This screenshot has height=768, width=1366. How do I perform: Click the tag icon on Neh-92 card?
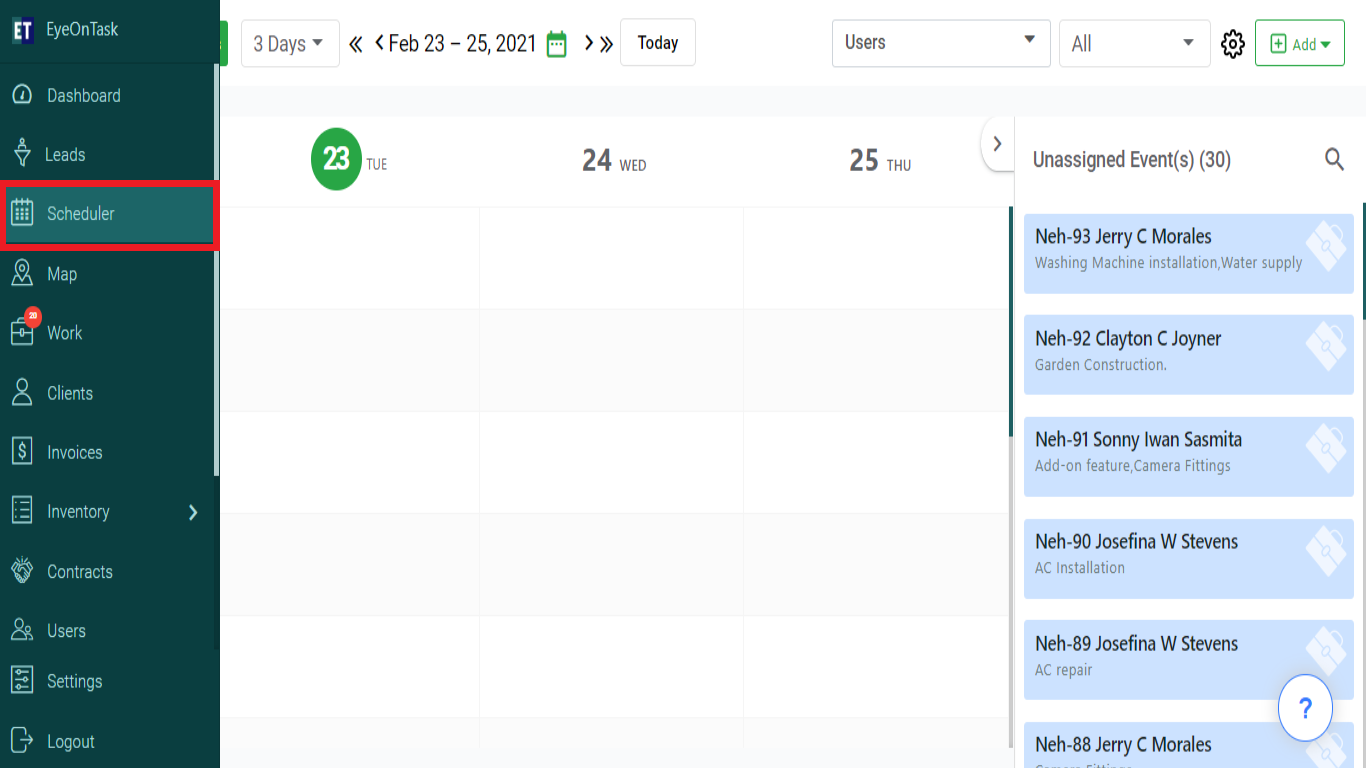tap(1326, 348)
